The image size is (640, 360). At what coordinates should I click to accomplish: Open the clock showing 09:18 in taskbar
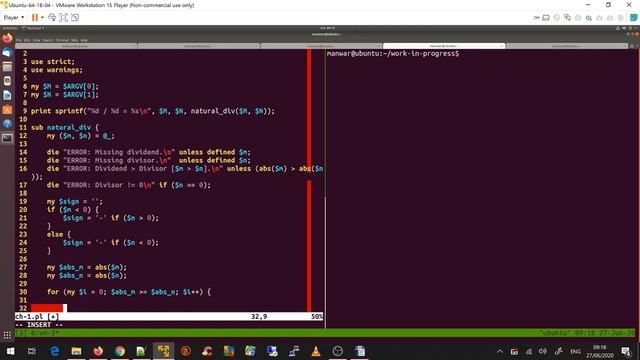coord(600,351)
